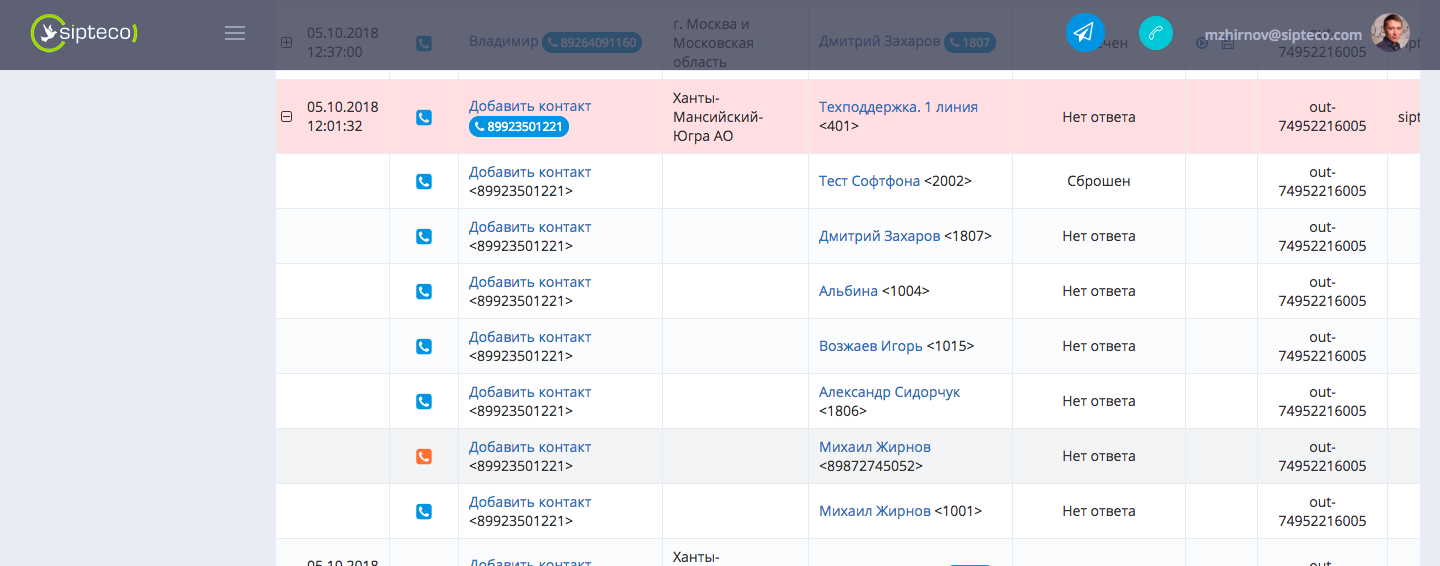Screen dimensions: 1440x566
Task: Click the Владимир contact name
Action: click(x=503, y=42)
